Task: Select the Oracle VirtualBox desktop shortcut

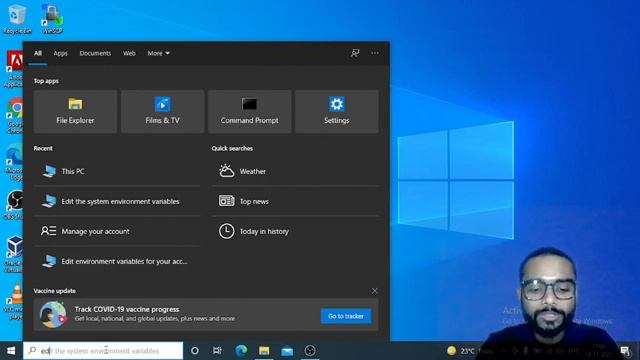Action: 14,254
